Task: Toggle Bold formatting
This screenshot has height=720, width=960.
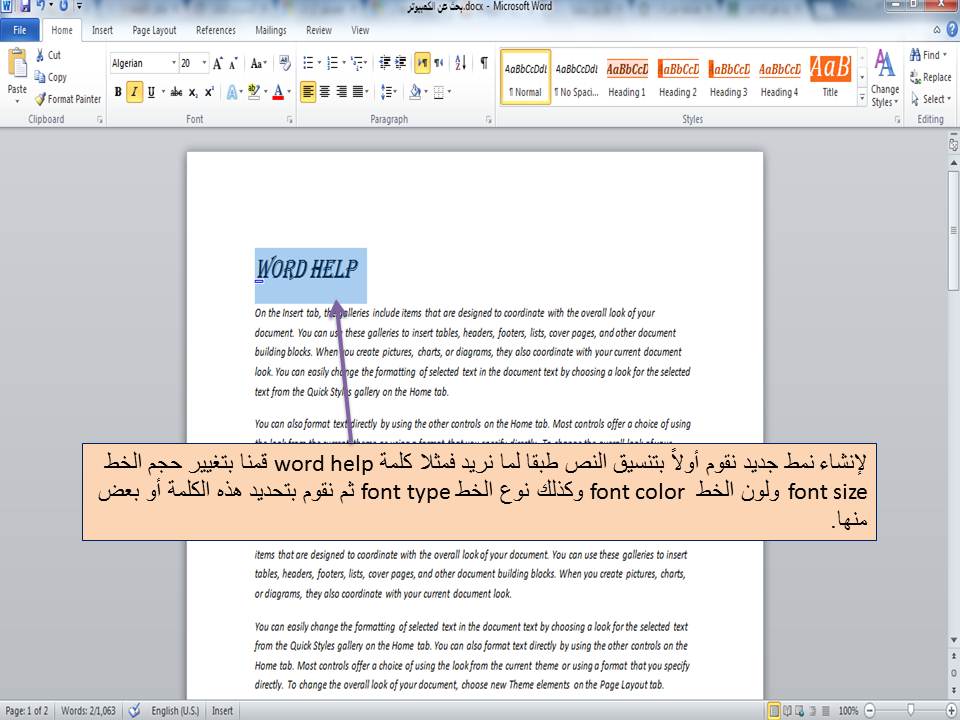Action: [118, 92]
